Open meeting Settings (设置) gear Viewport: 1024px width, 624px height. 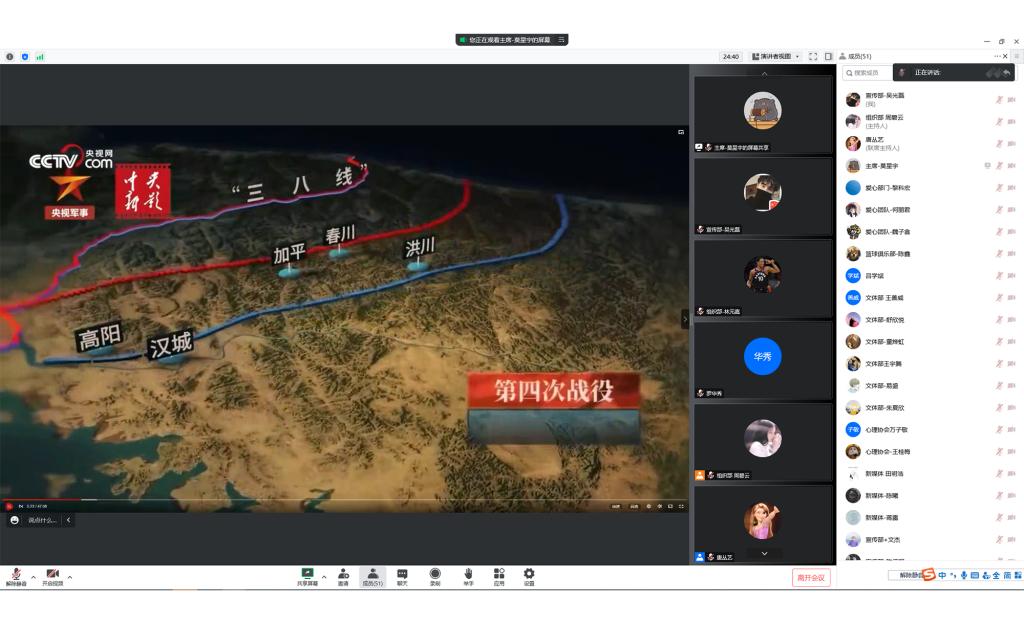click(x=529, y=575)
